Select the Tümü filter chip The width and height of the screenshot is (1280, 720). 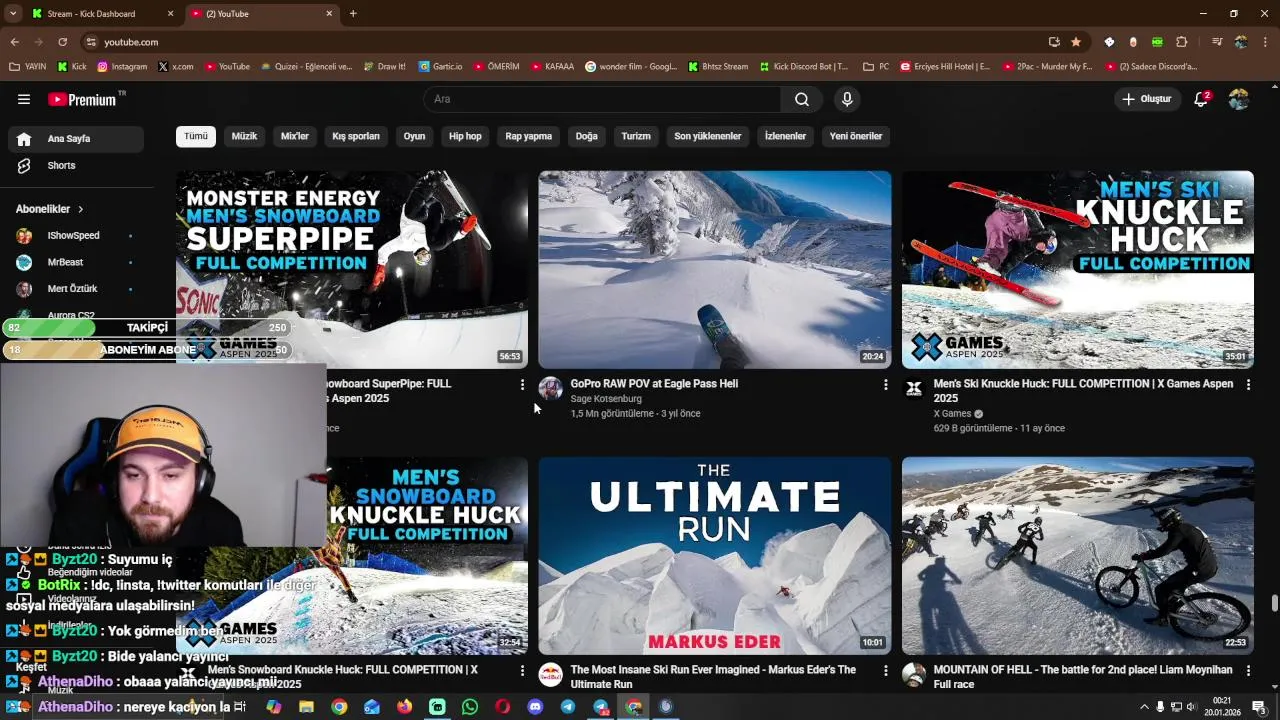point(196,136)
